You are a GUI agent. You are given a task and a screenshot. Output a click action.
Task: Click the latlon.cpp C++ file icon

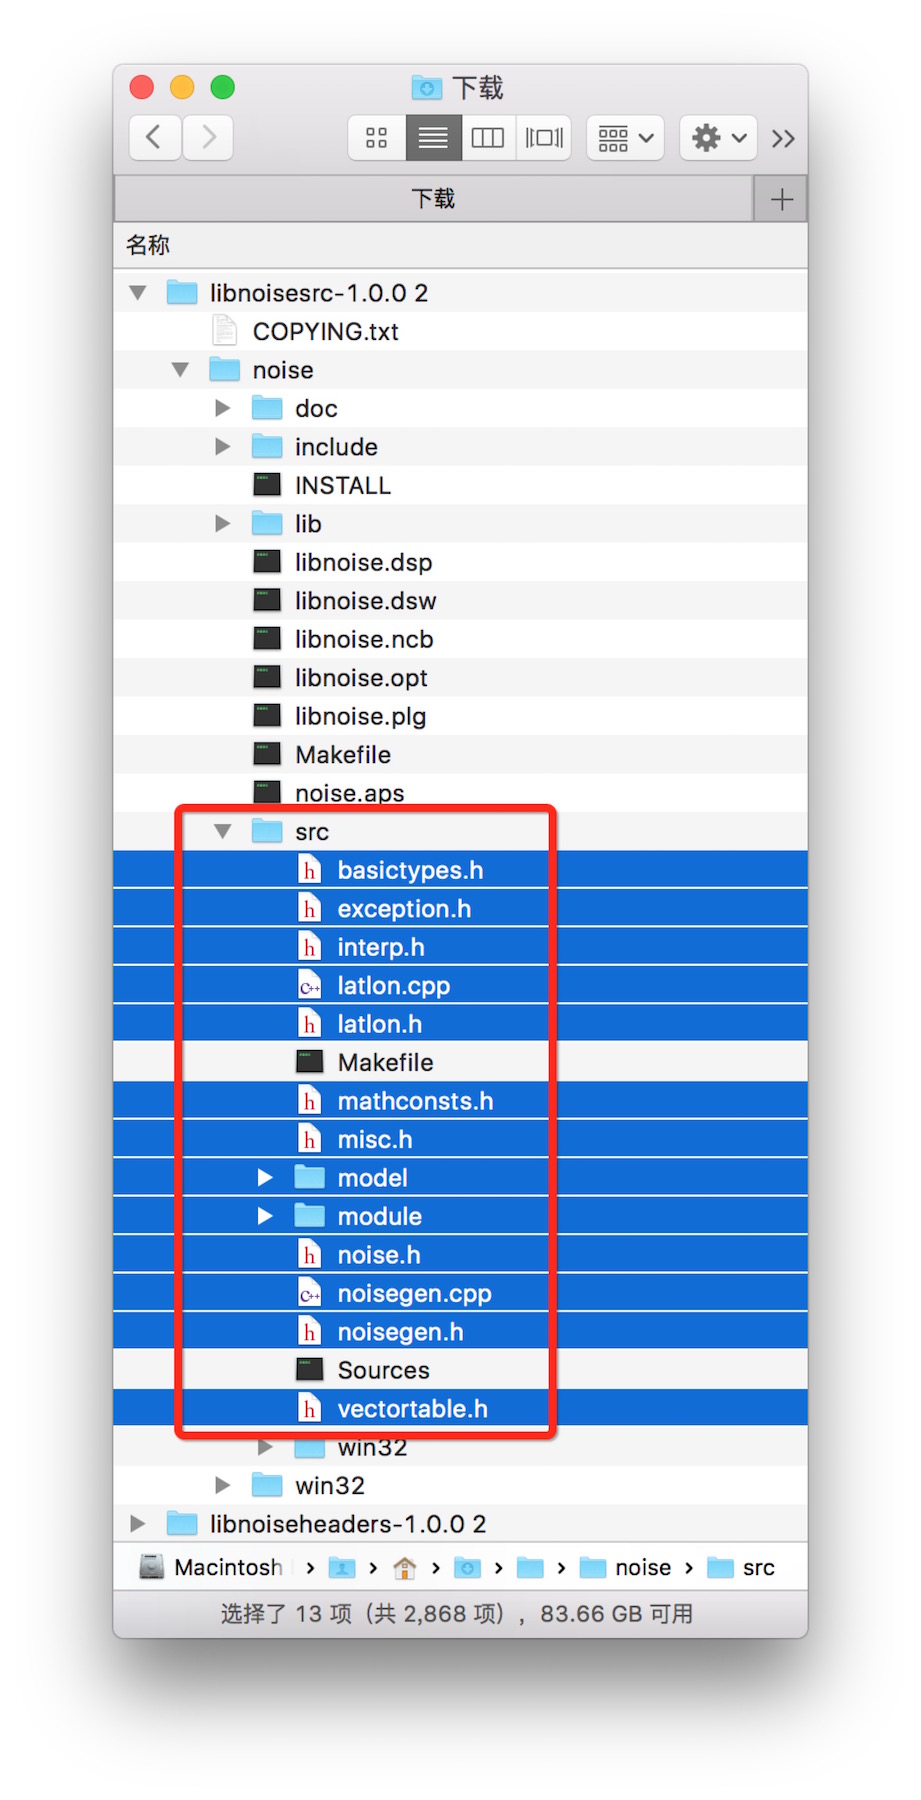[310, 986]
